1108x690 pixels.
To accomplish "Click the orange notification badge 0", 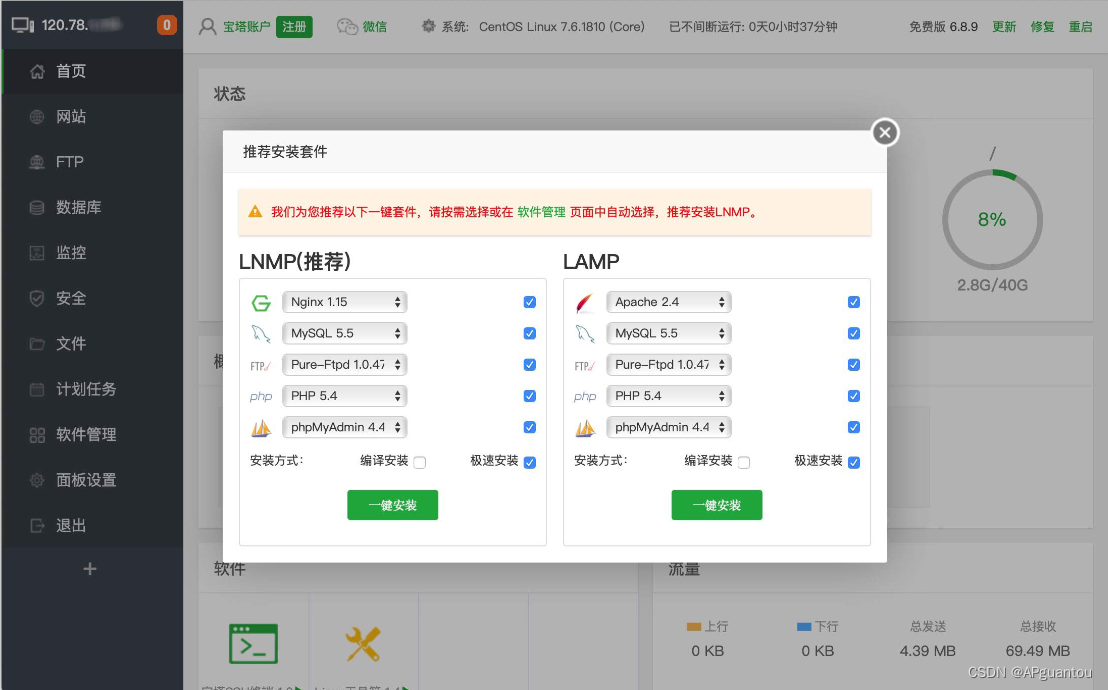I will coord(167,25).
